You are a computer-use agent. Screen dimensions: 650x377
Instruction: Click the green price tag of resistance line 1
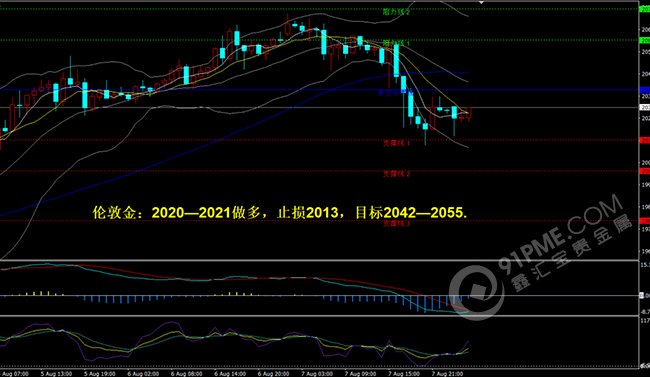[x=645, y=40]
